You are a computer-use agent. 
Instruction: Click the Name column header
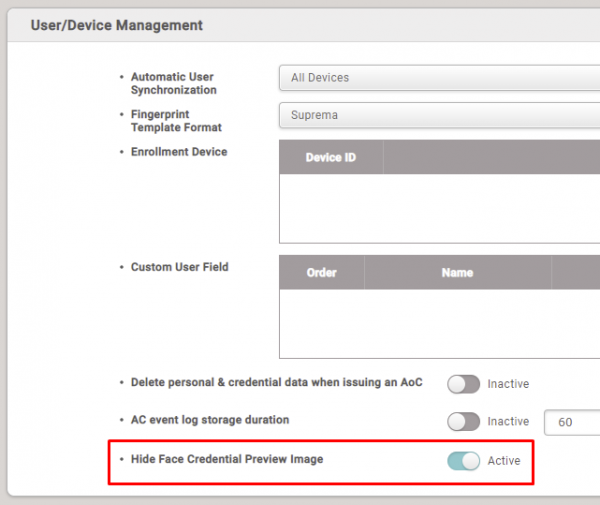(x=457, y=273)
